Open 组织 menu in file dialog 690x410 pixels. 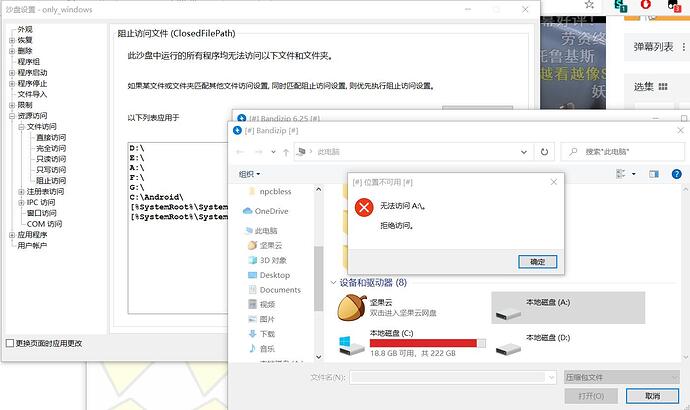[249, 174]
